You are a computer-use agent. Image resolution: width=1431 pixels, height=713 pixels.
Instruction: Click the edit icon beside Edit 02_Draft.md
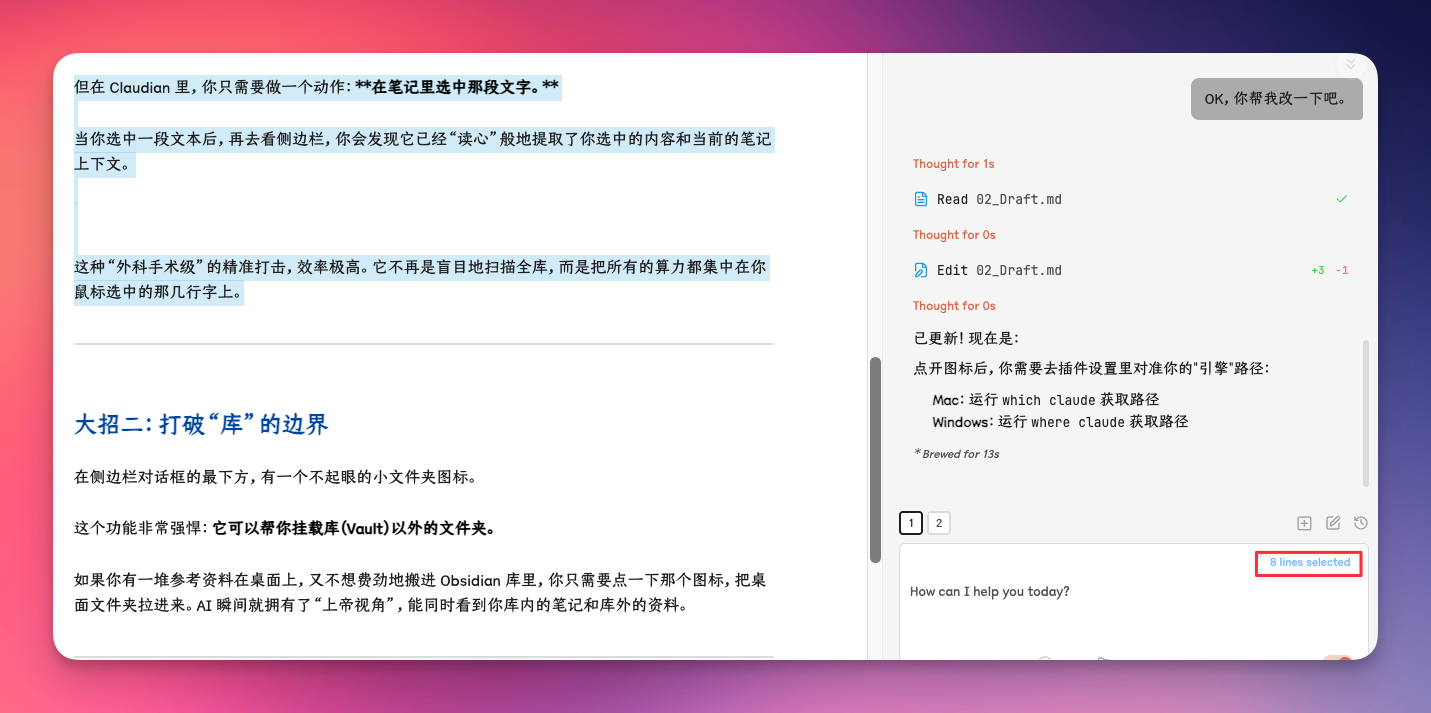coord(921,269)
